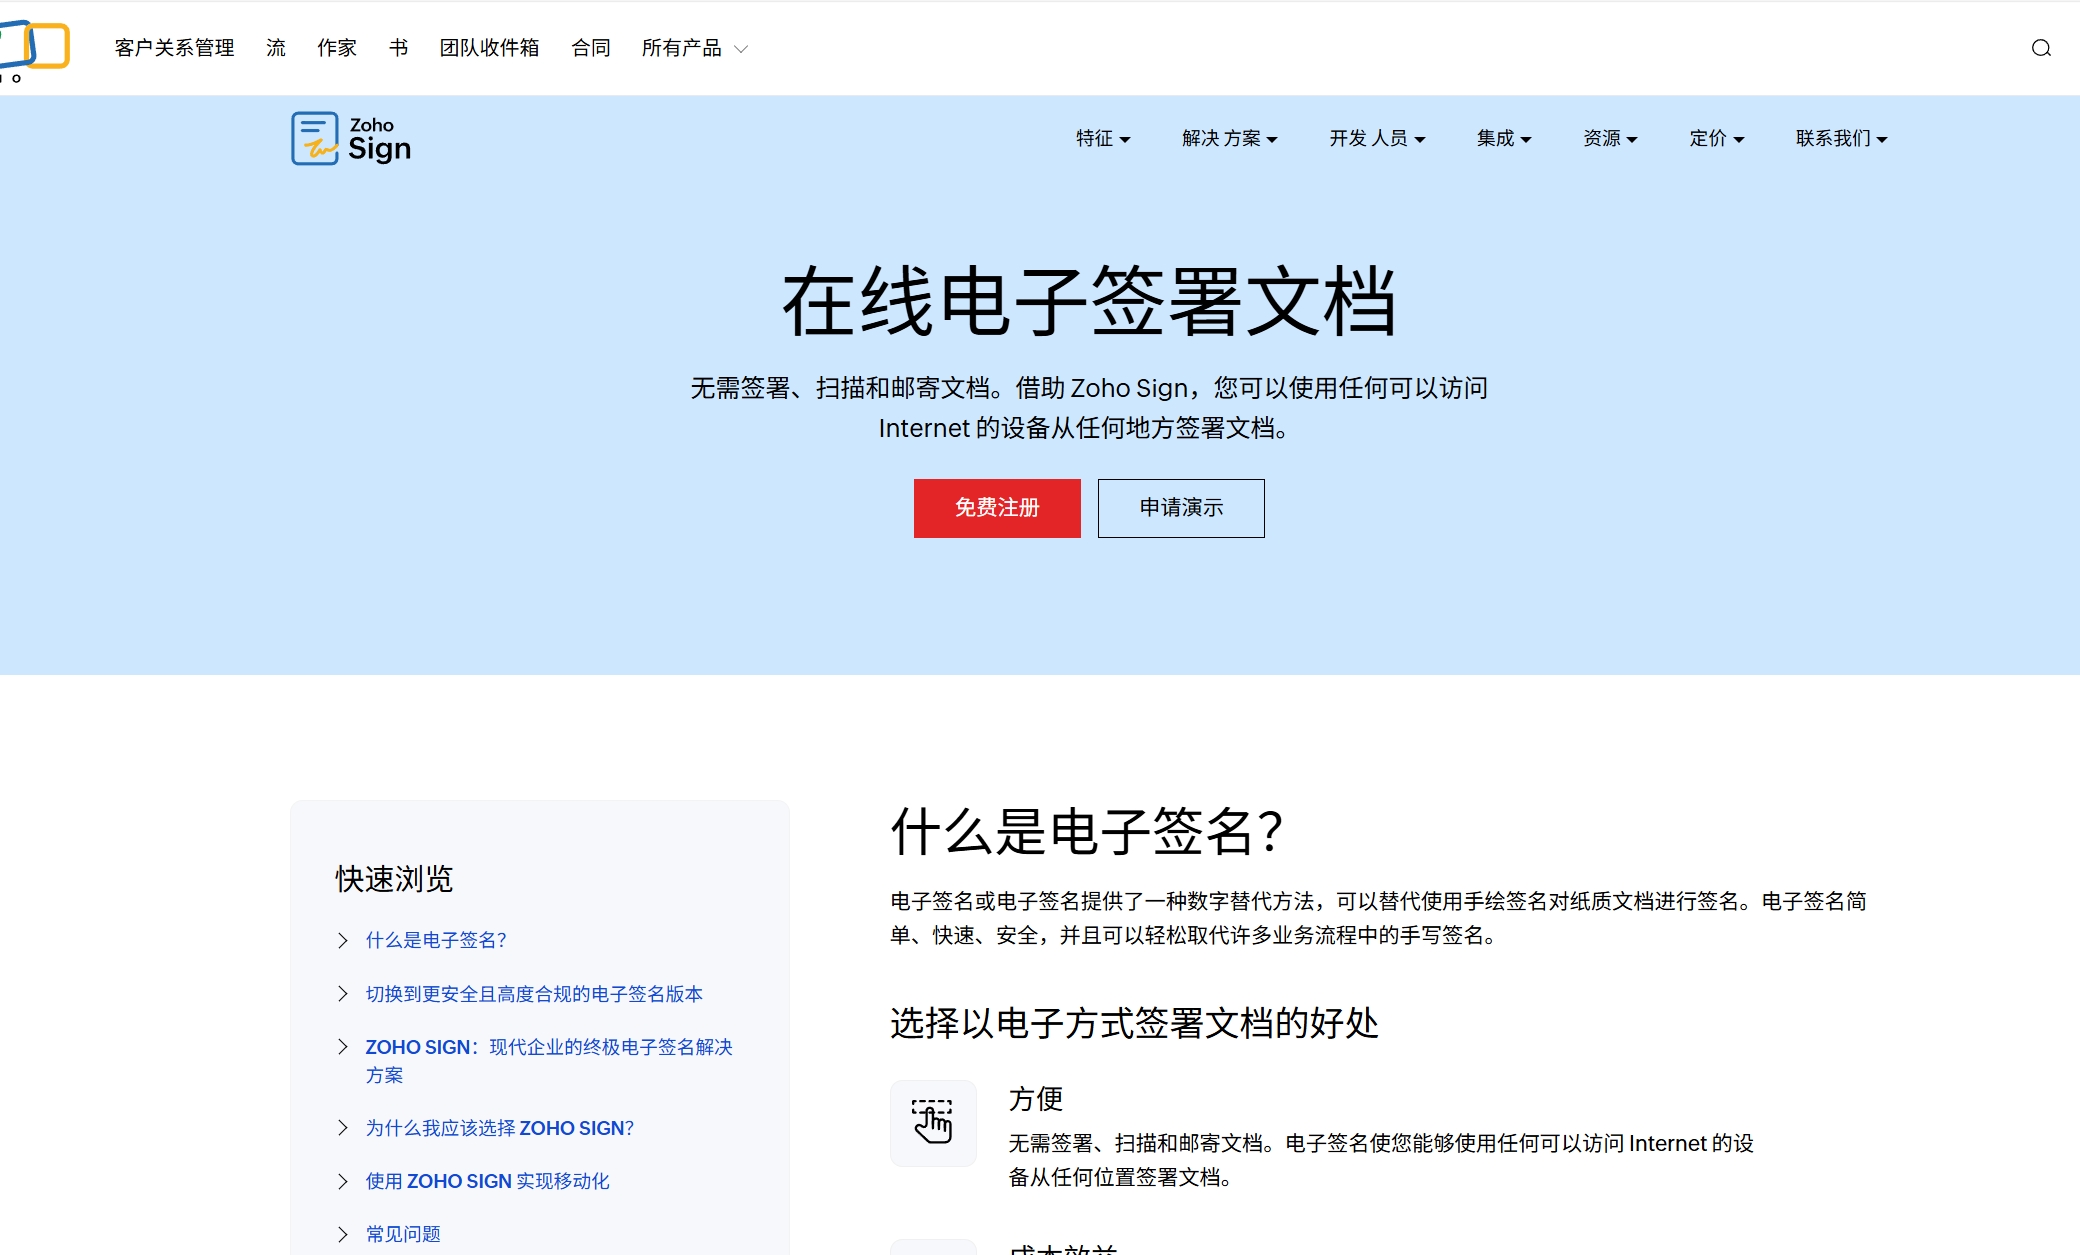The height and width of the screenshot is (1255, 2080).
Task: Select 团队收件箱 in top navigation
Action: coord(490,48)
